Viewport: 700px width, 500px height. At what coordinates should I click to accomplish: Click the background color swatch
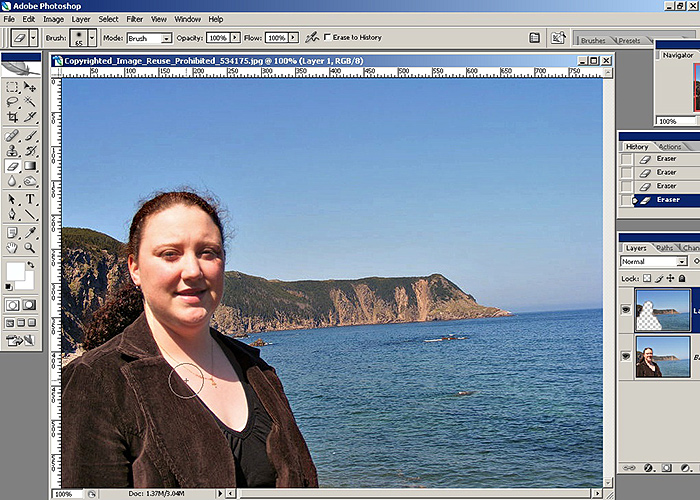click(28, 283)
